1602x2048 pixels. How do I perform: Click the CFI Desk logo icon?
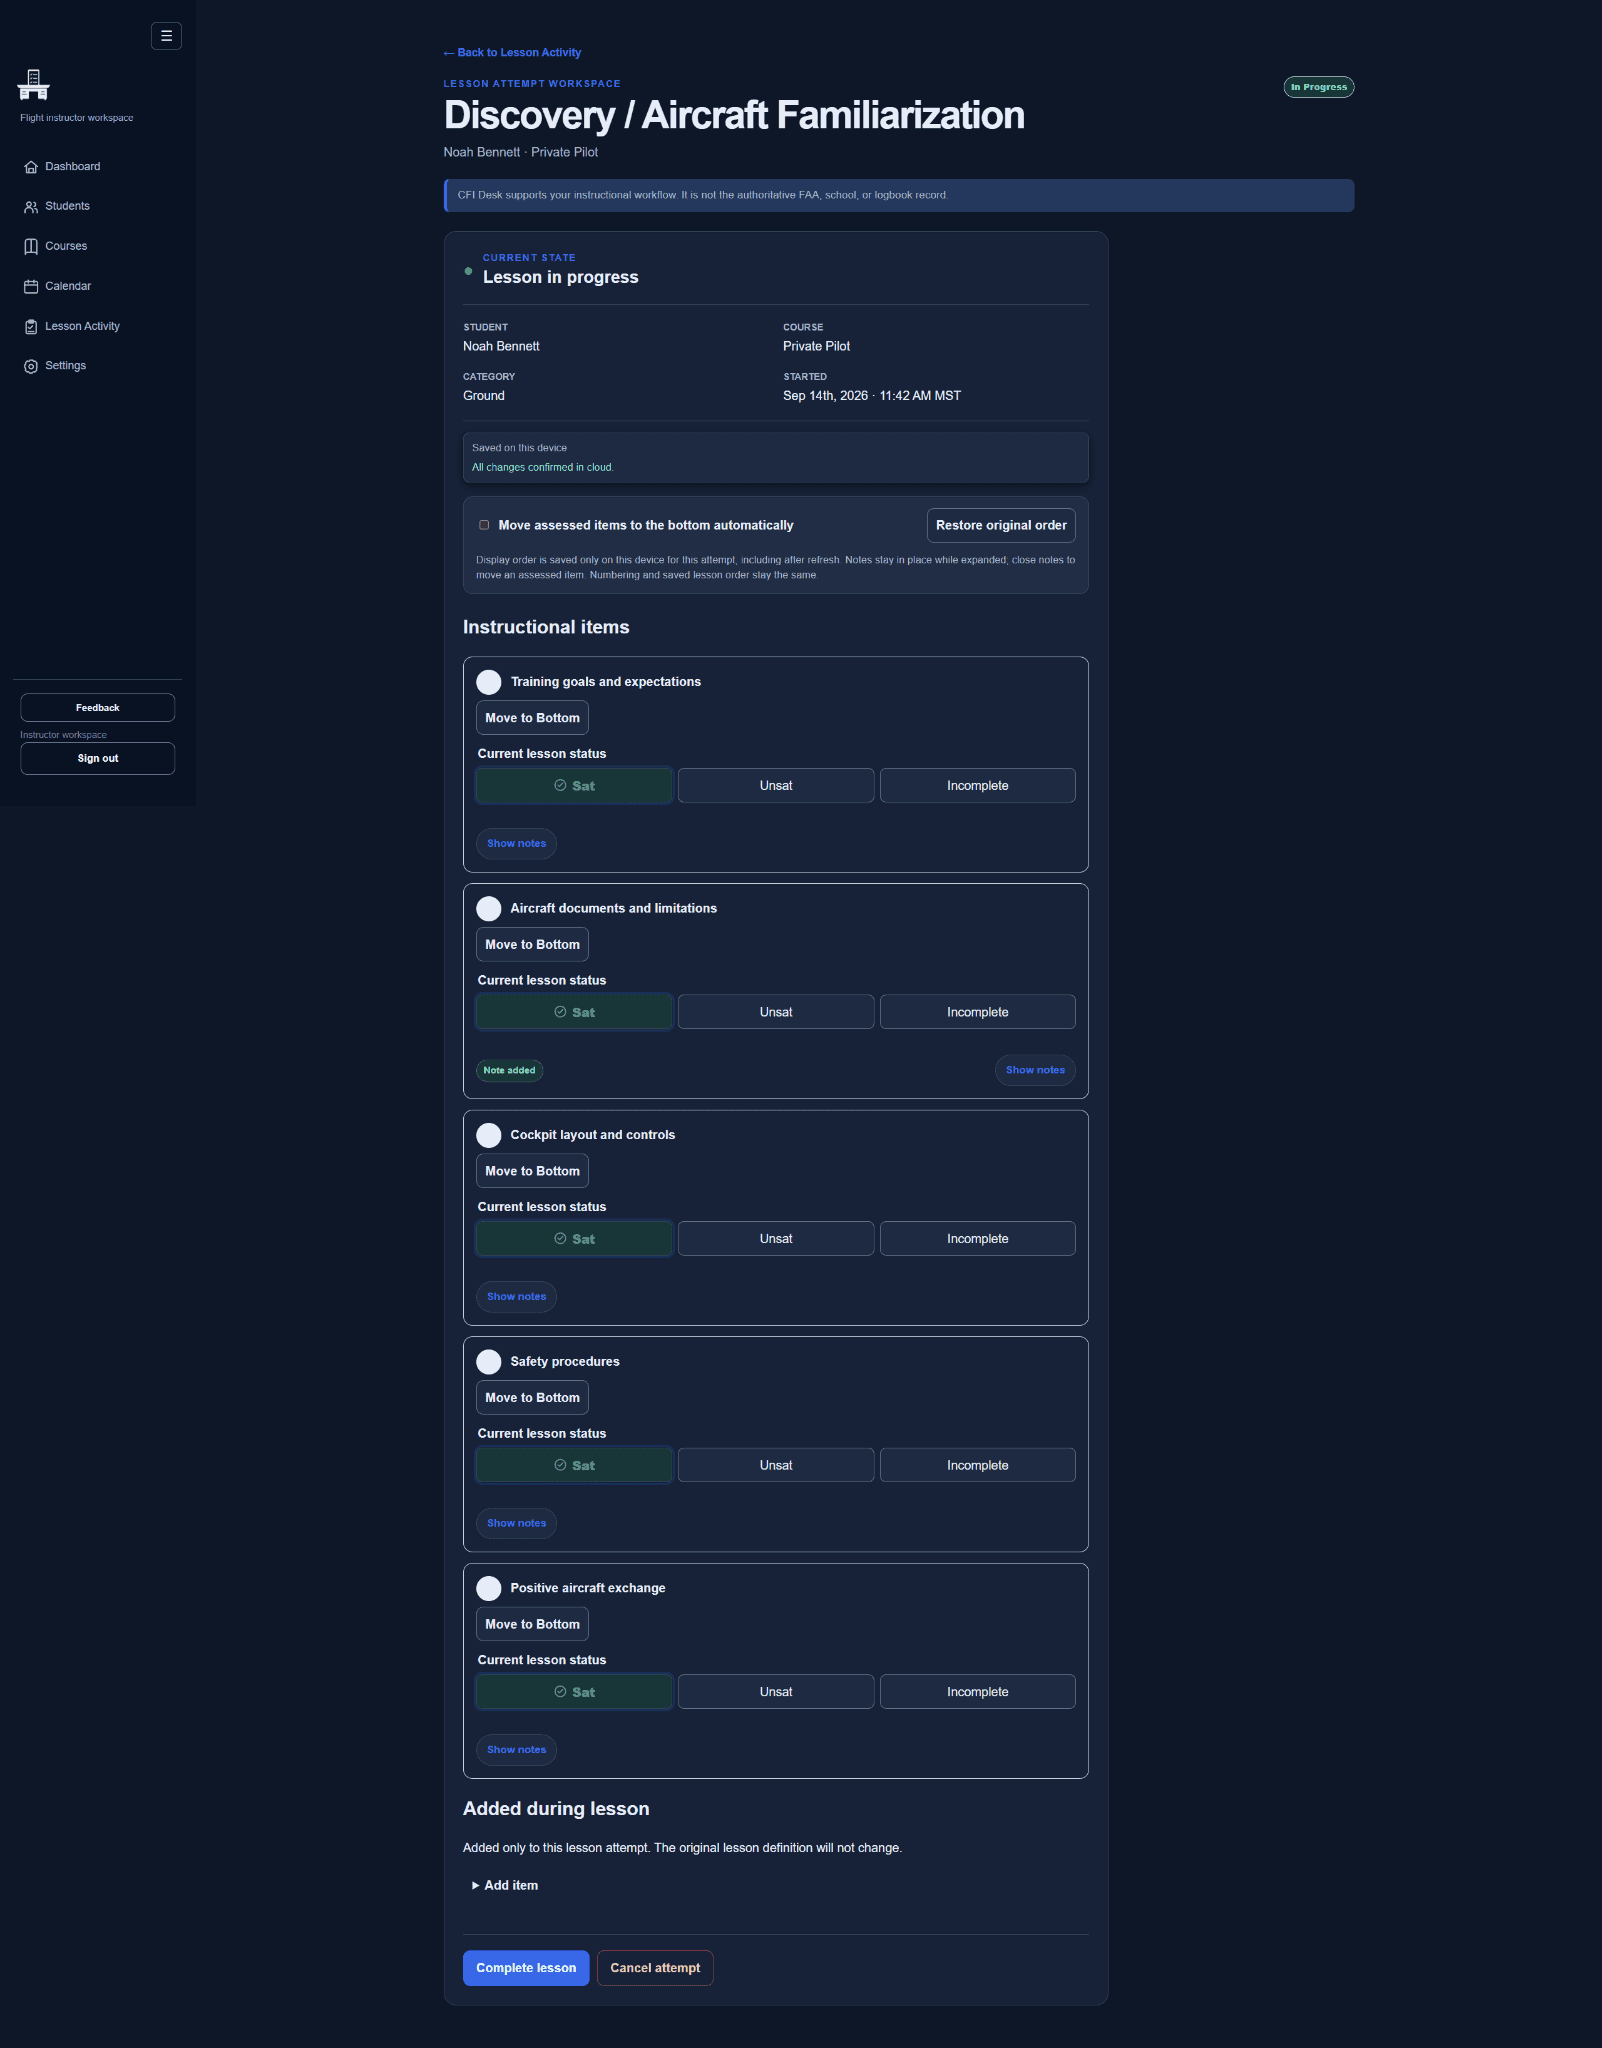click(x=33, y=85)
